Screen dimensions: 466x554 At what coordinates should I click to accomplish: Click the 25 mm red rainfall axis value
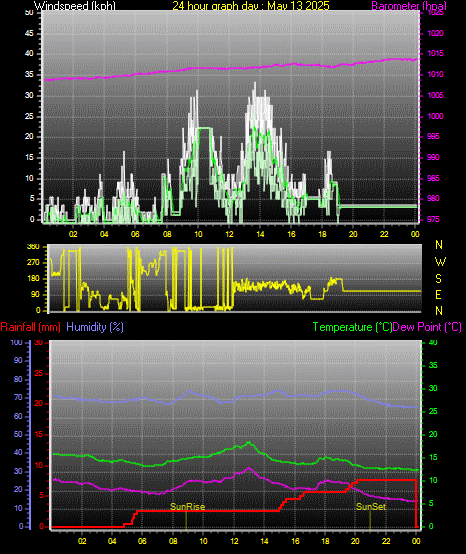[x=39, y=373]
